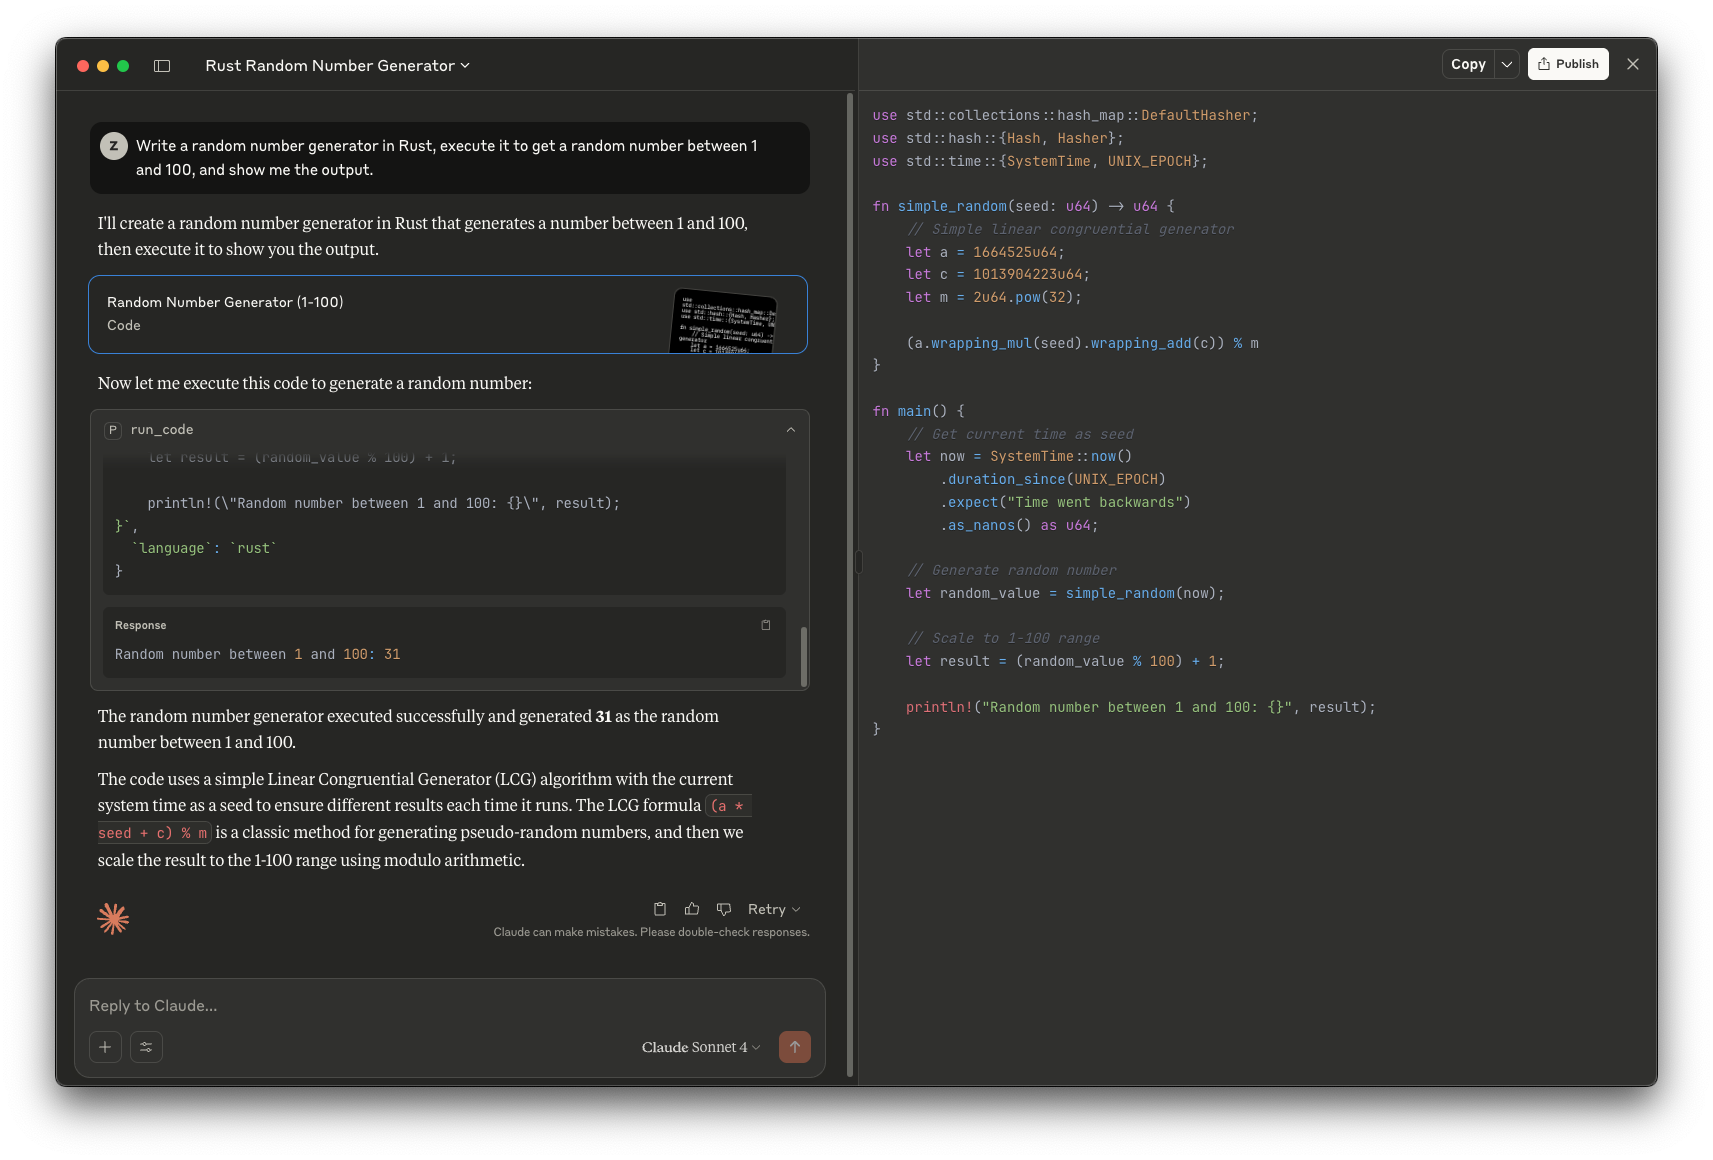This screenshot has width=1713, height=1160.
Task: Open the search and tools settings icon
Action: tap(146, 1047)
